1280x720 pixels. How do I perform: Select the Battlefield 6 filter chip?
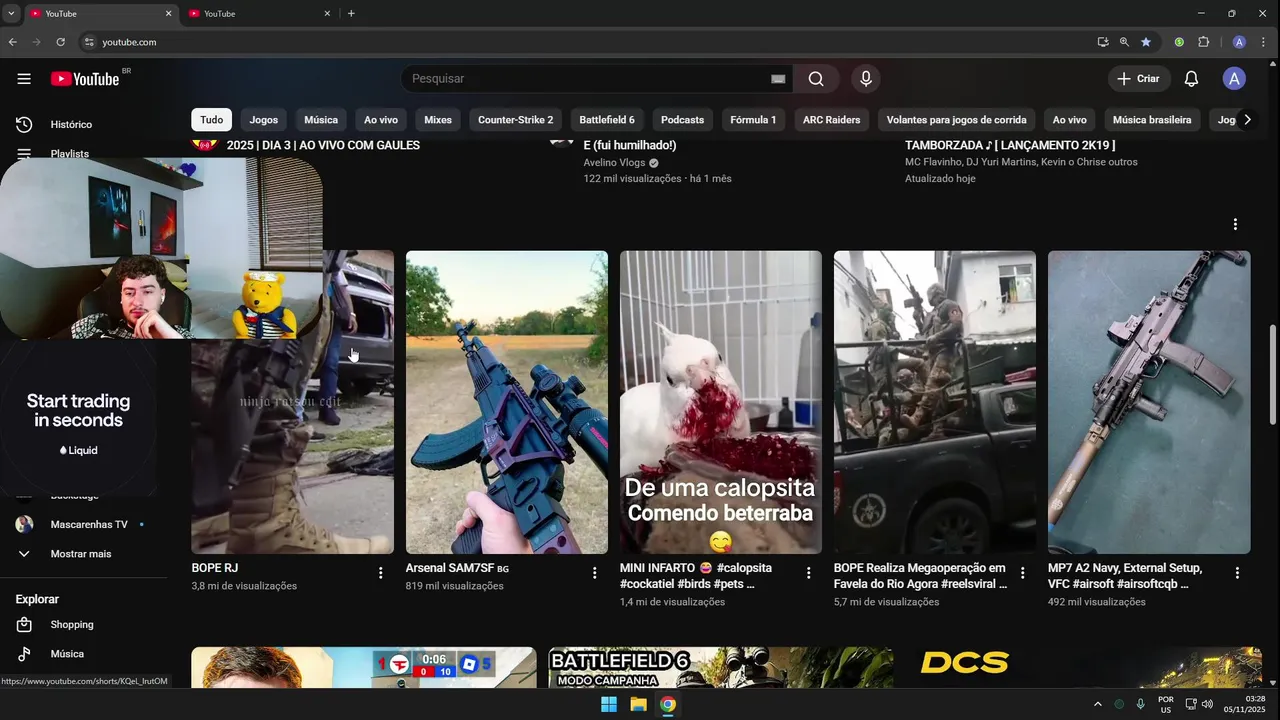(x=607, y=119)
